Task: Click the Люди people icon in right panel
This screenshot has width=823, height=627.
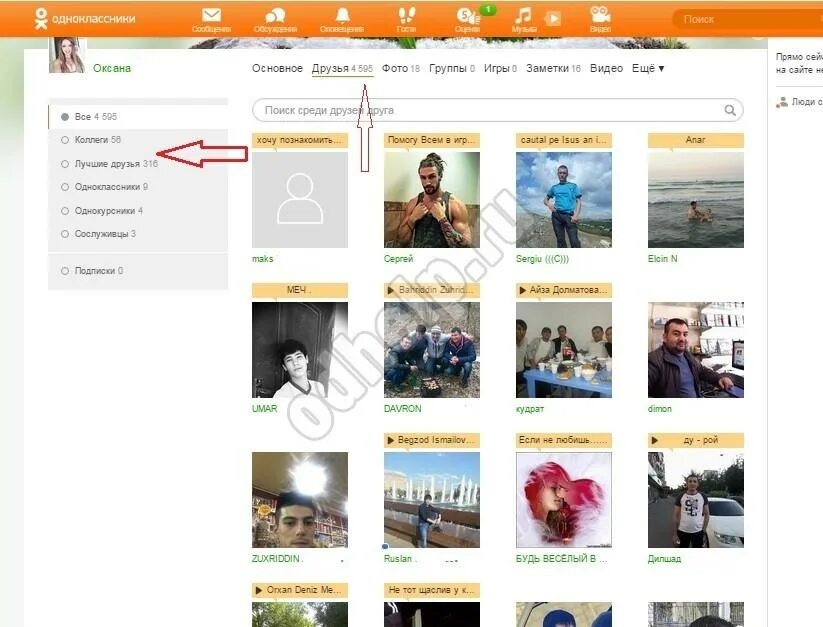Action: 782,102
